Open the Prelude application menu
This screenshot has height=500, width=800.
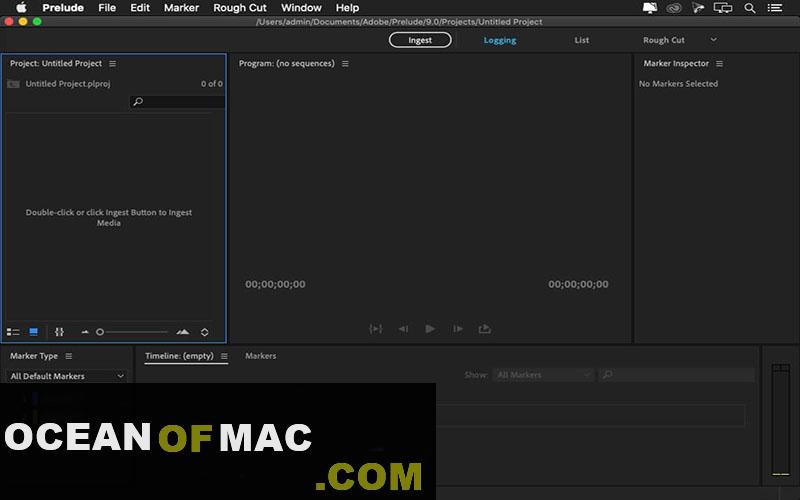[x=63, y=8]
